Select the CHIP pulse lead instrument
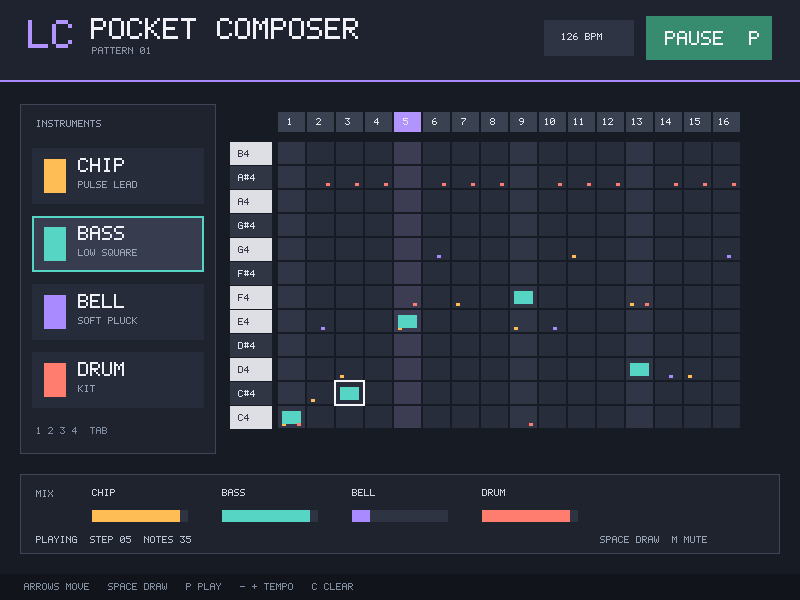 pyautogui.click(x=118, y=176)
